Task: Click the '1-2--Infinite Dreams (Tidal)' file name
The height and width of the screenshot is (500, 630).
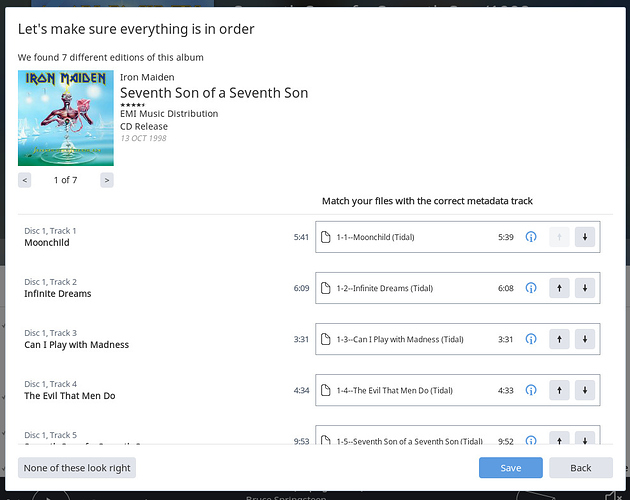Action: 385,288
